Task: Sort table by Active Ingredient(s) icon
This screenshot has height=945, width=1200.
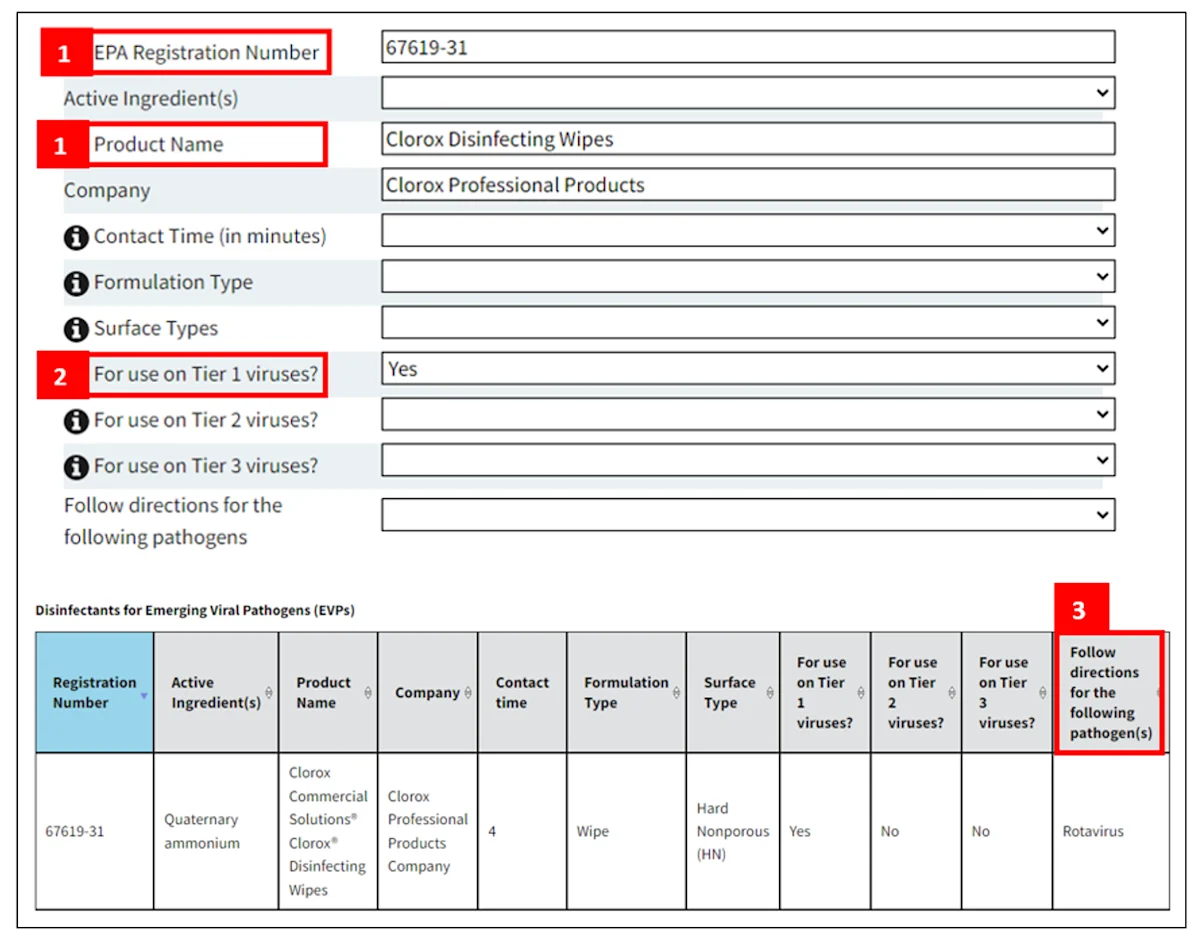Action: (x=270, y=693)
